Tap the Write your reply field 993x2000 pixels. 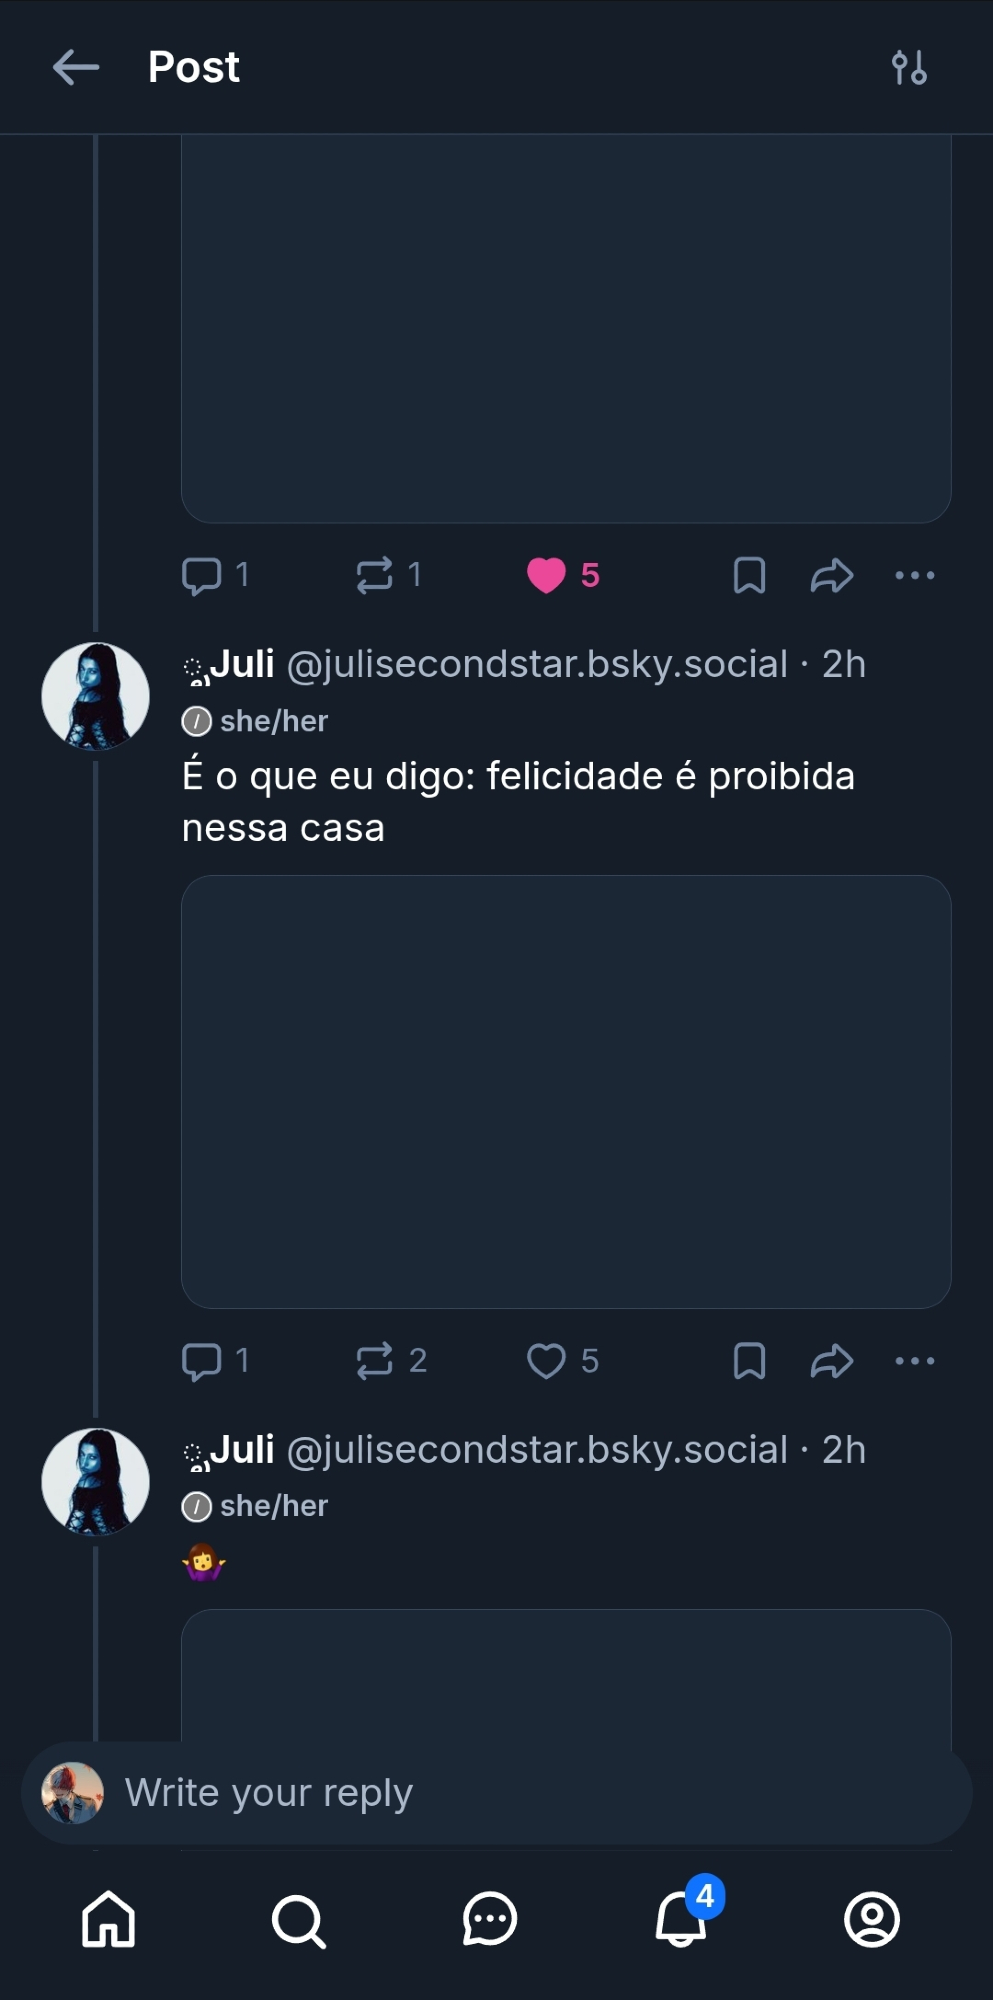coord(500,1793)
